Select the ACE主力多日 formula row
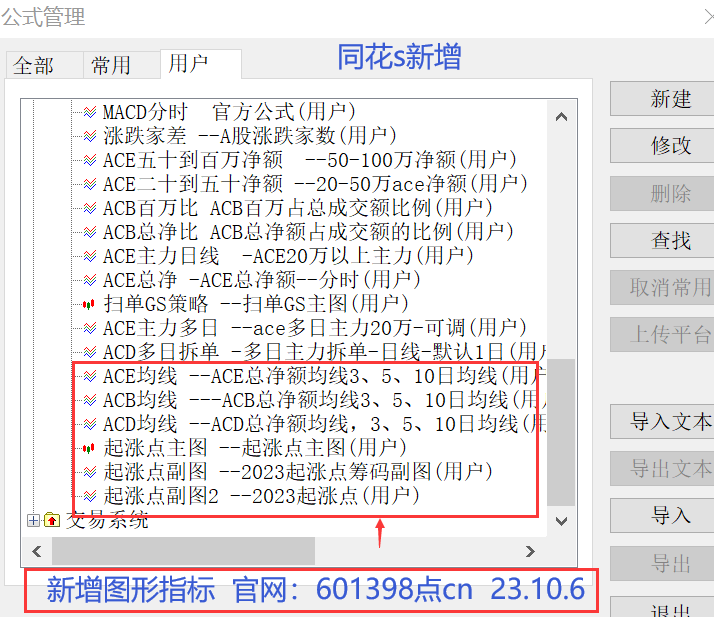Viewport: 714px width, 617px height. coord(315,328)
